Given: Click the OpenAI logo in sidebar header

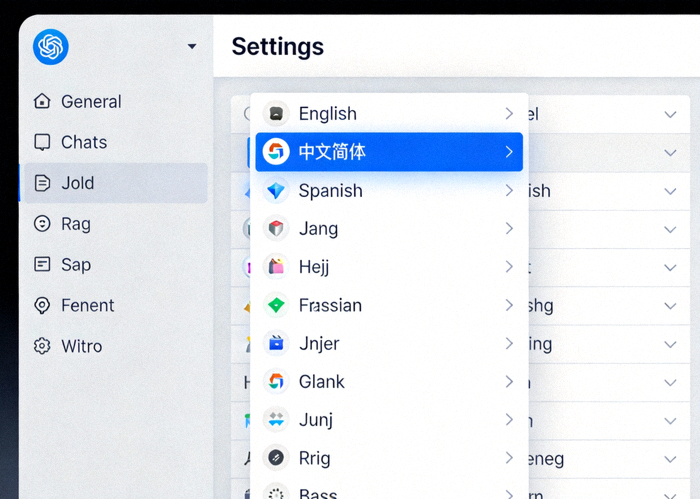Looking at the screenshot, I should coord(51,47).
